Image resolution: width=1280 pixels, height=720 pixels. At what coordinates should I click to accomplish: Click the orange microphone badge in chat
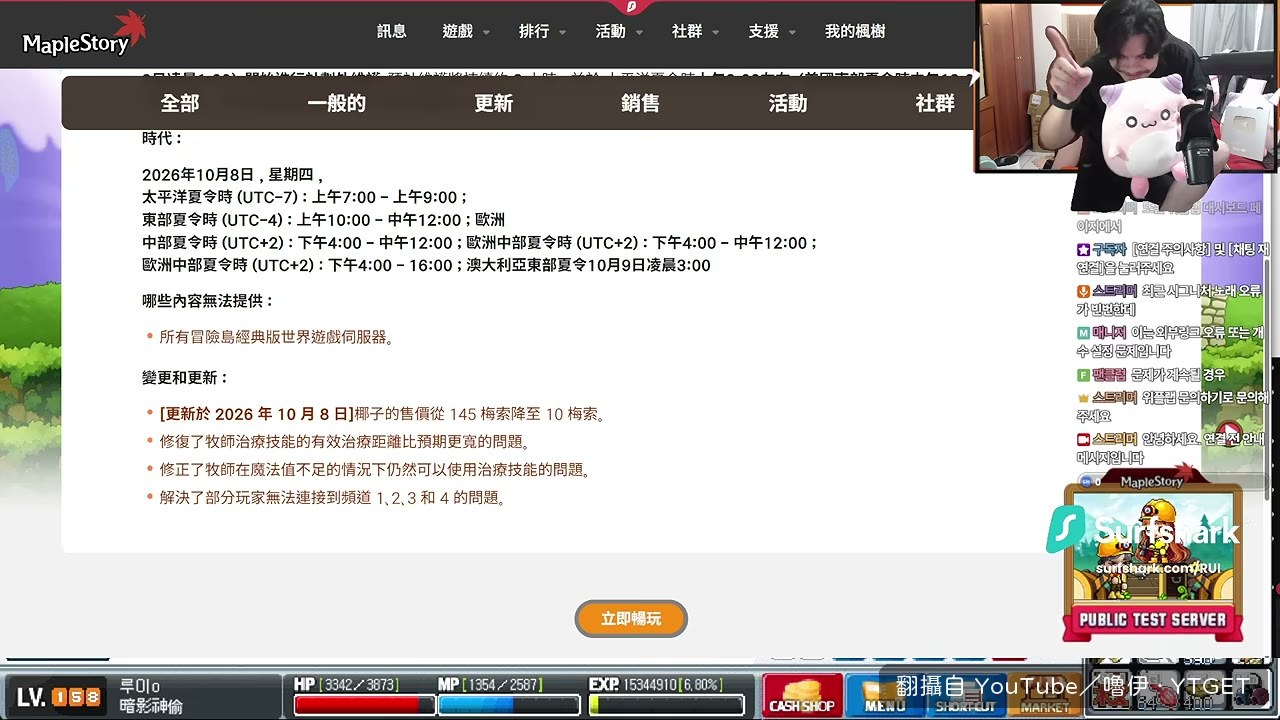1083,291
